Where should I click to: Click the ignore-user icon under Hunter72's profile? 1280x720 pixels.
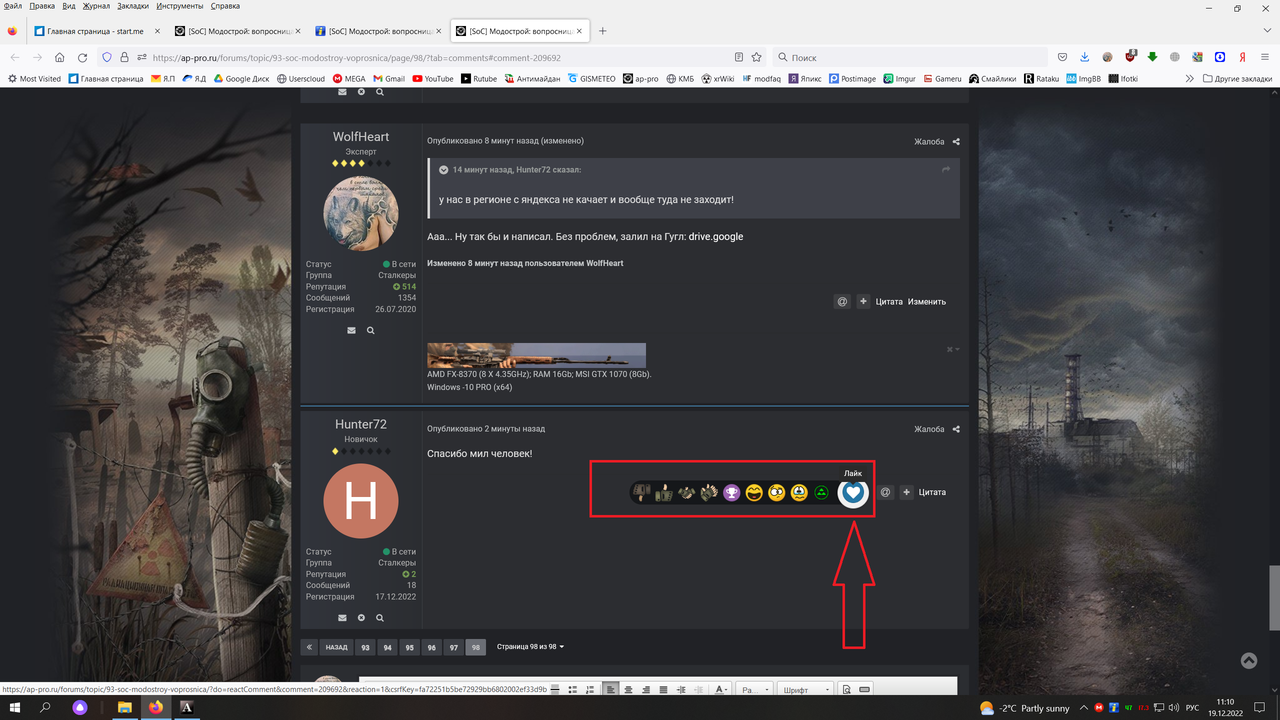[x=361, y=618]
